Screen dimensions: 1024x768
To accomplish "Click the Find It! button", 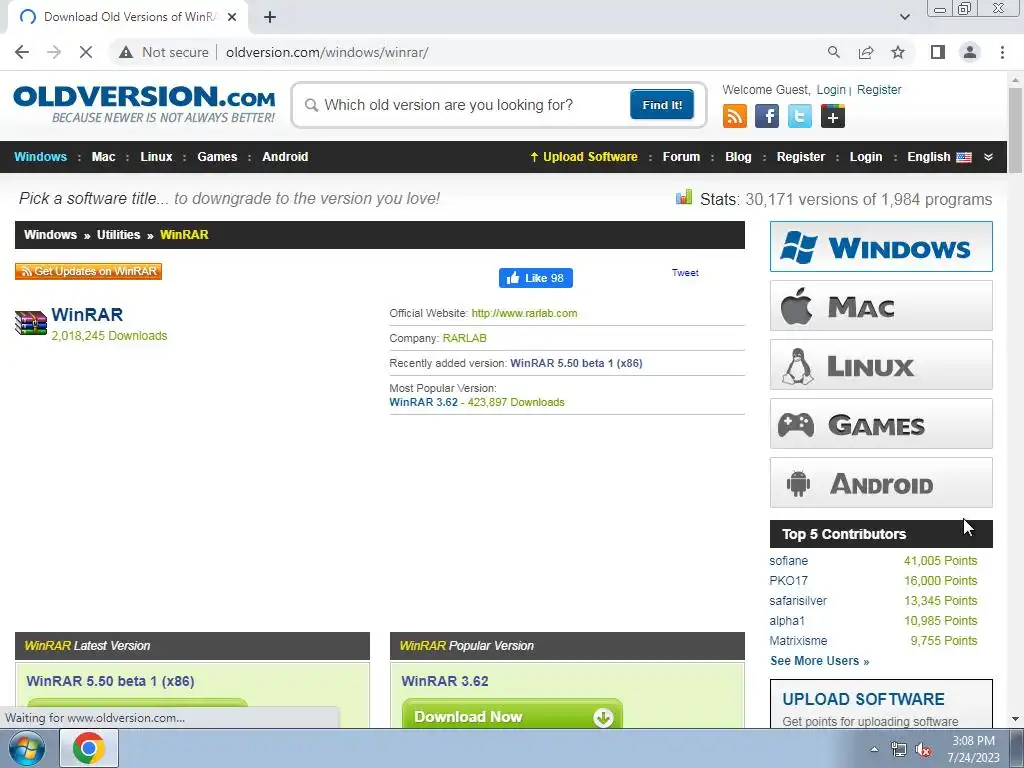I will click(662, 104).
